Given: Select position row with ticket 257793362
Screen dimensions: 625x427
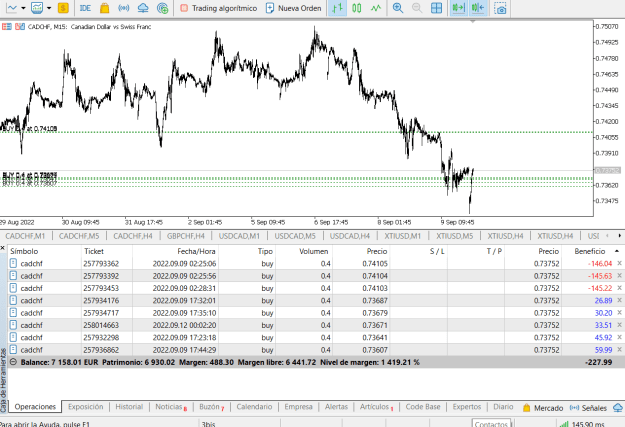Looking at the screenshot, I should (x=315, y=264).
